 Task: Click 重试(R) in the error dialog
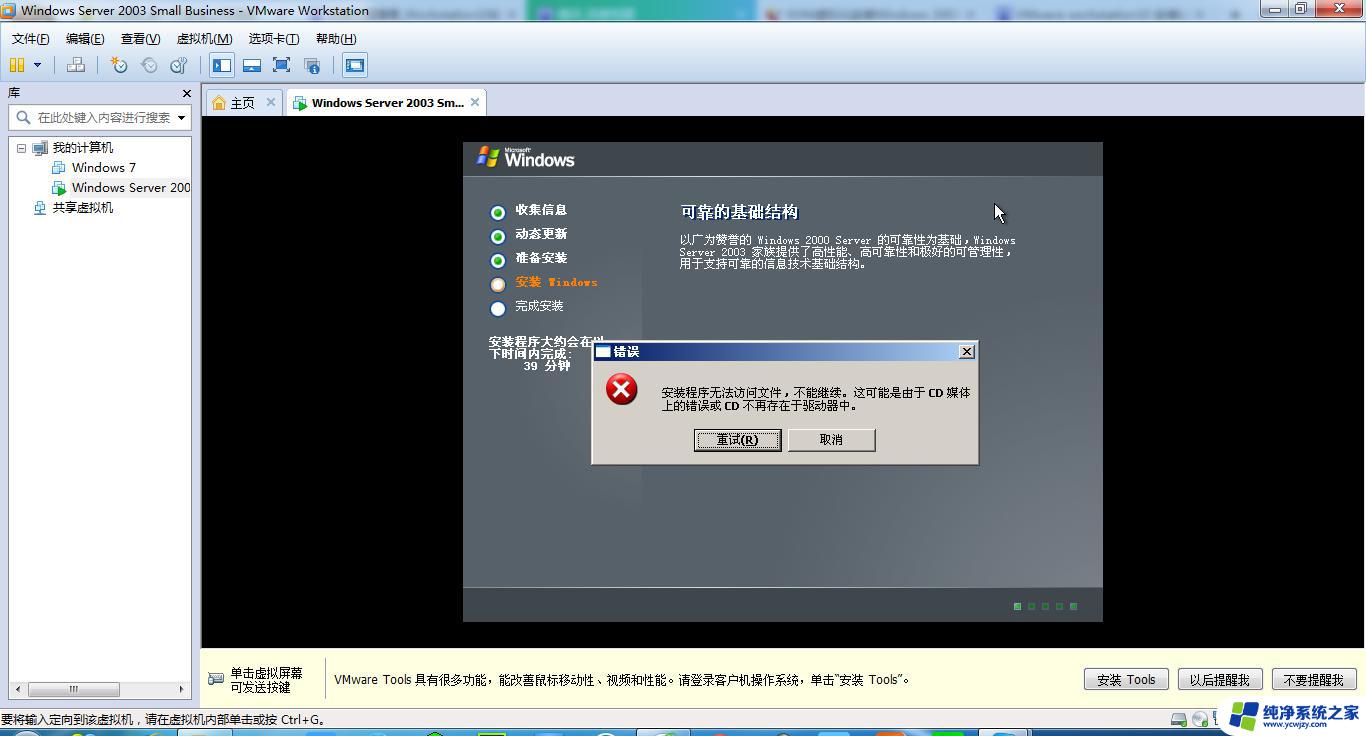738,440
